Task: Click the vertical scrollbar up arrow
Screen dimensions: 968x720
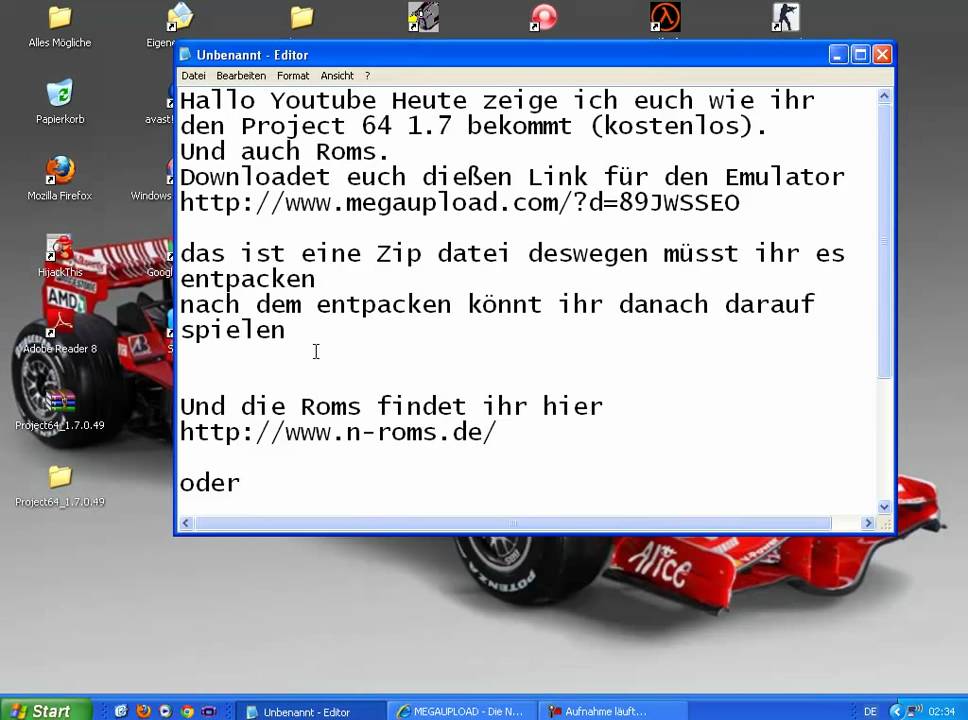Action: click(x=884, y=96)
